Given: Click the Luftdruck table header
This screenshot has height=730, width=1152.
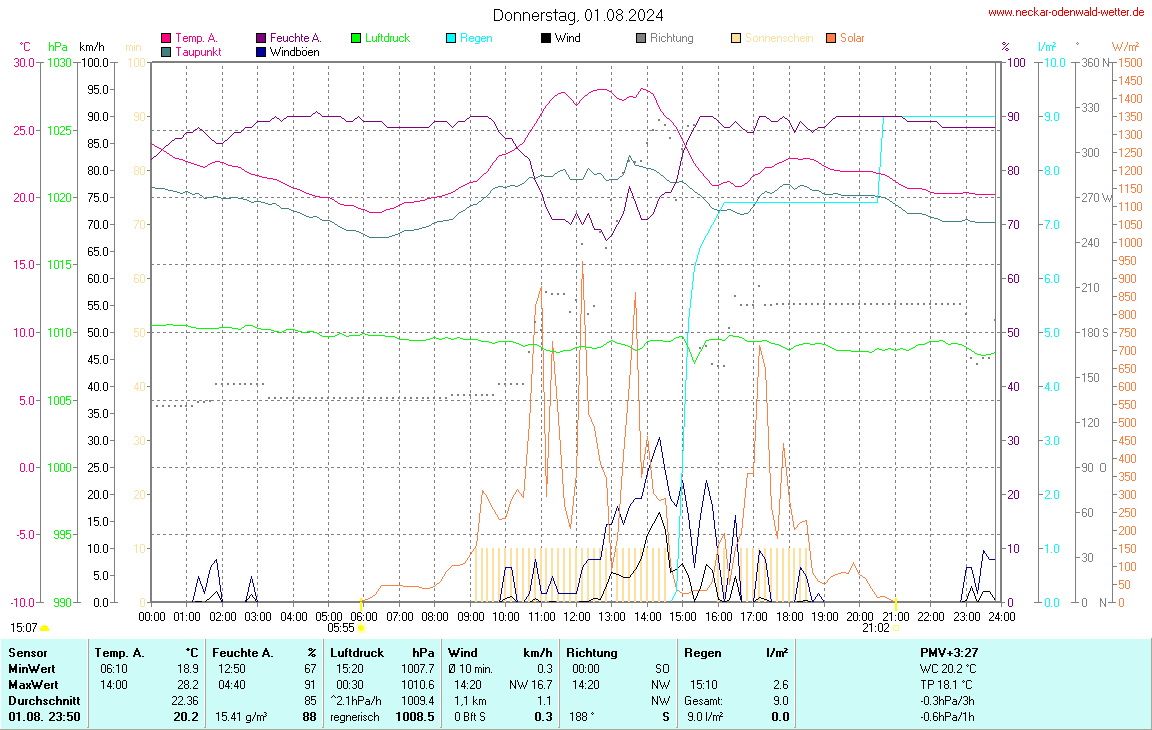Looking at the screenshot, I should [x=356, y=652].
